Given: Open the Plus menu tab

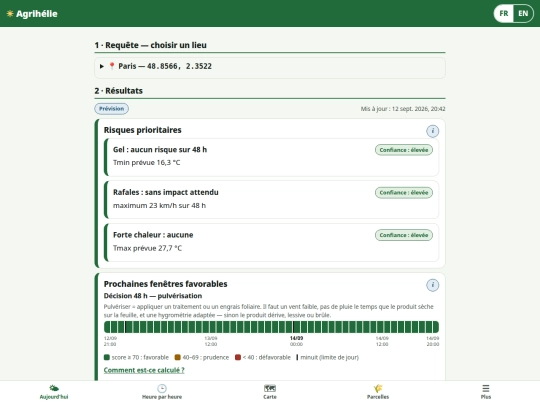Looking at the screenshot, I should coord(486,392).
